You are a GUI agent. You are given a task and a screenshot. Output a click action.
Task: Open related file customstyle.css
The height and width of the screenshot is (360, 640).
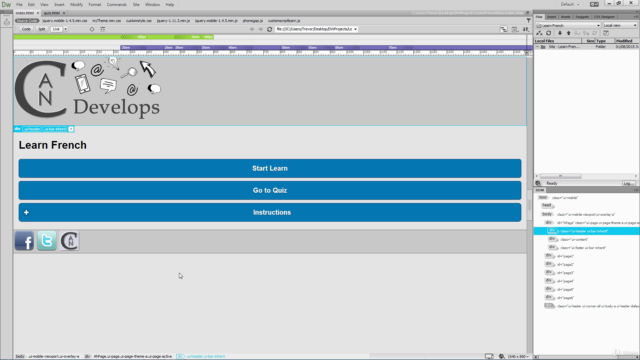[x=139, y=20]
